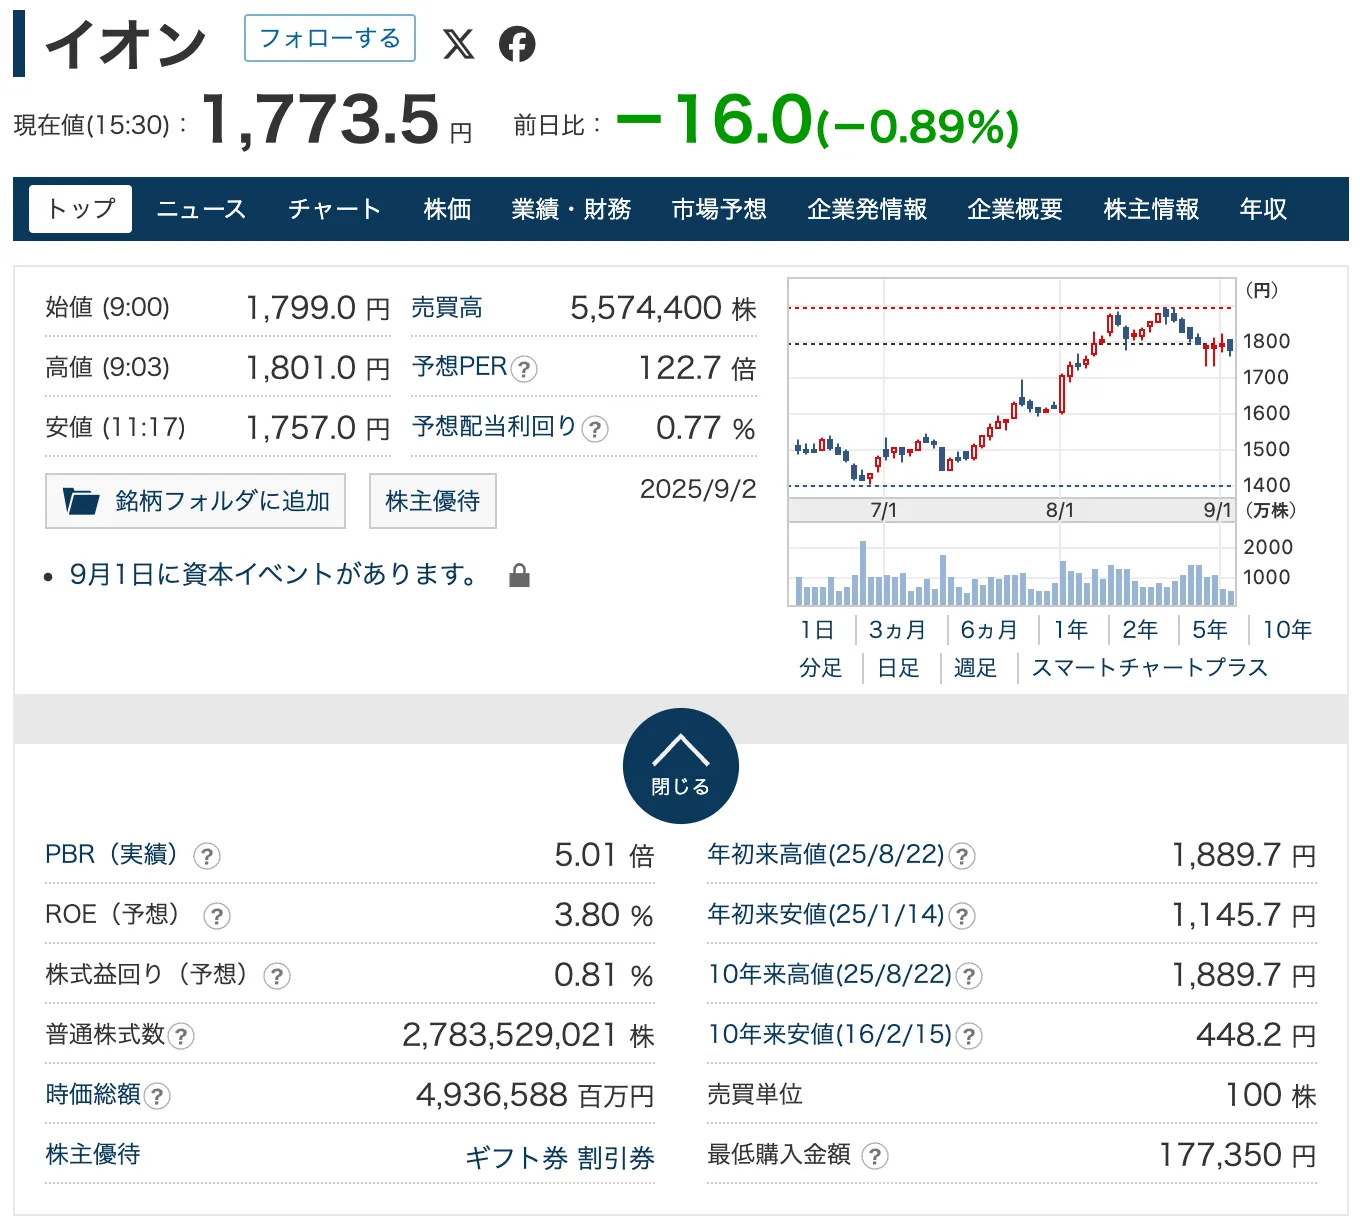Select the 1年 chart range
The image size is (1360, 1228).
click(1071, 630)
